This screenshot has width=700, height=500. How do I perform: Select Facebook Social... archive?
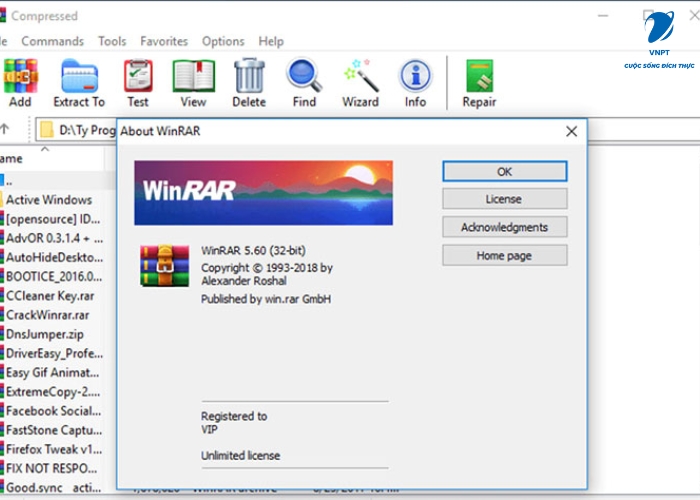tap(52, 411)
